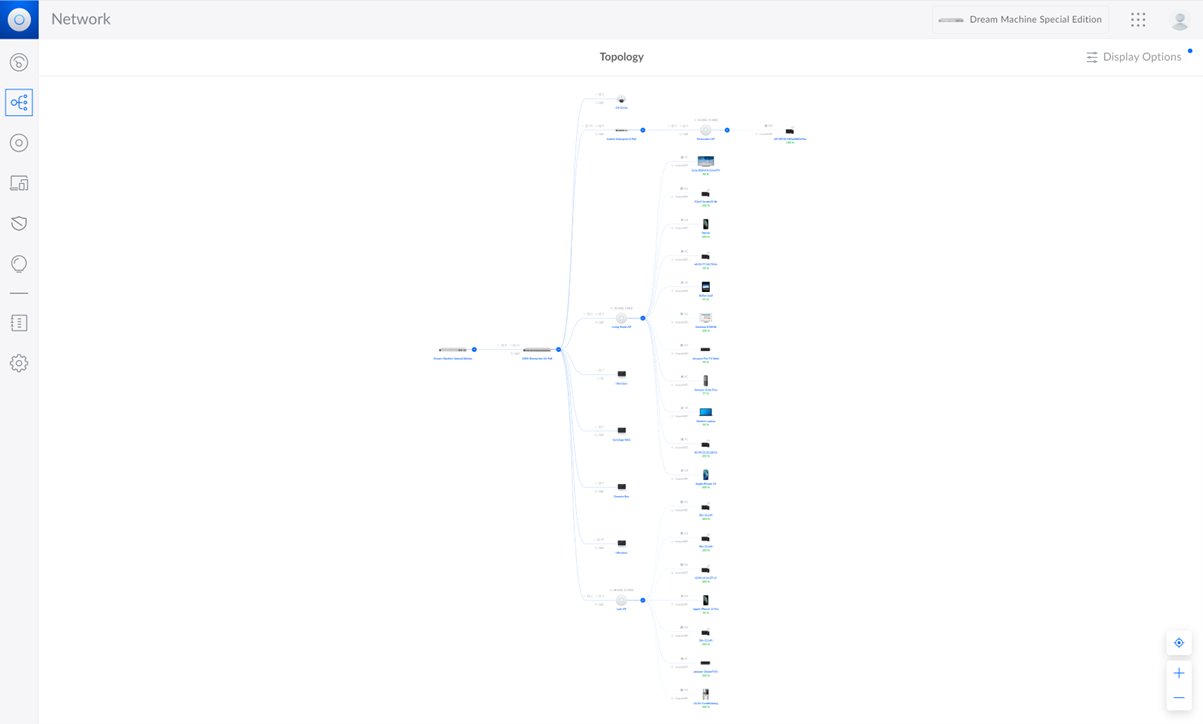Open the application grid switcher
1203x724 pixels.
click(x=1138, y=20)
